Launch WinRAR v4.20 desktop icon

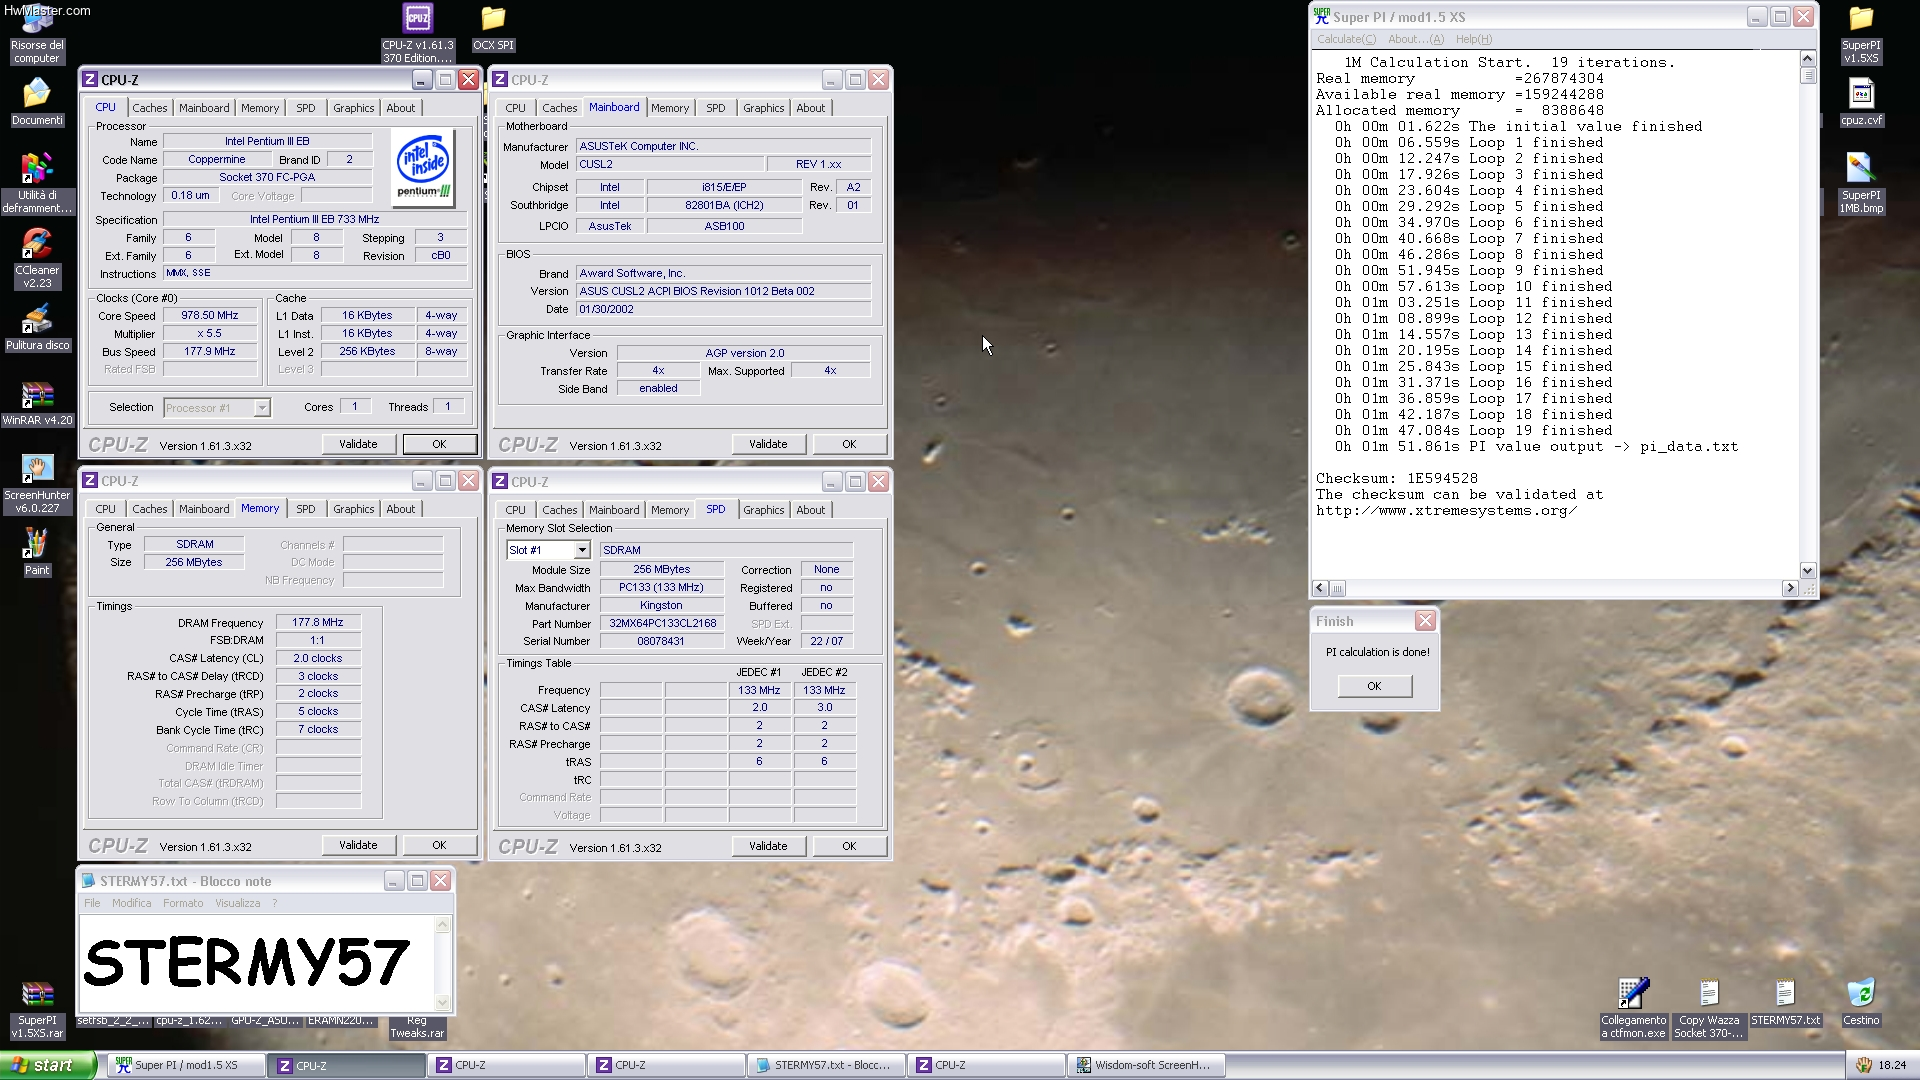(x=37, y=402)
